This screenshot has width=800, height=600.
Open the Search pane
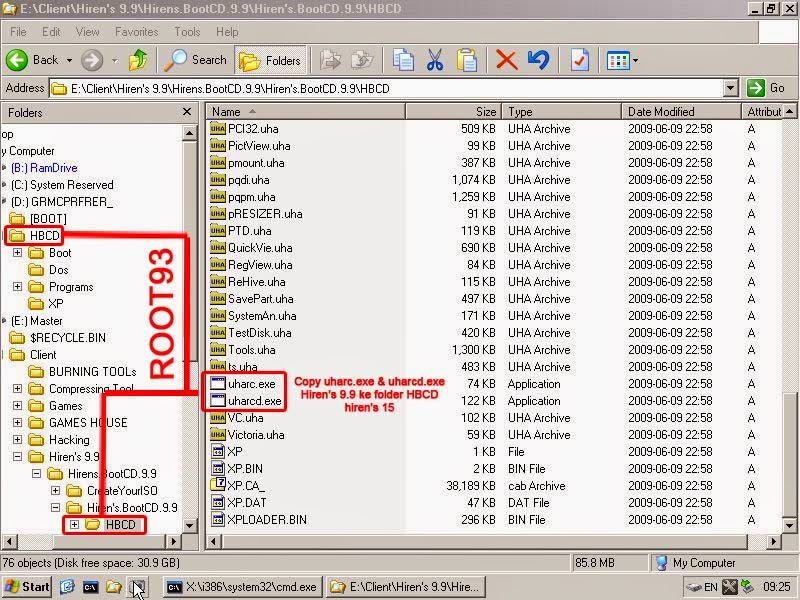click(195, 60)
